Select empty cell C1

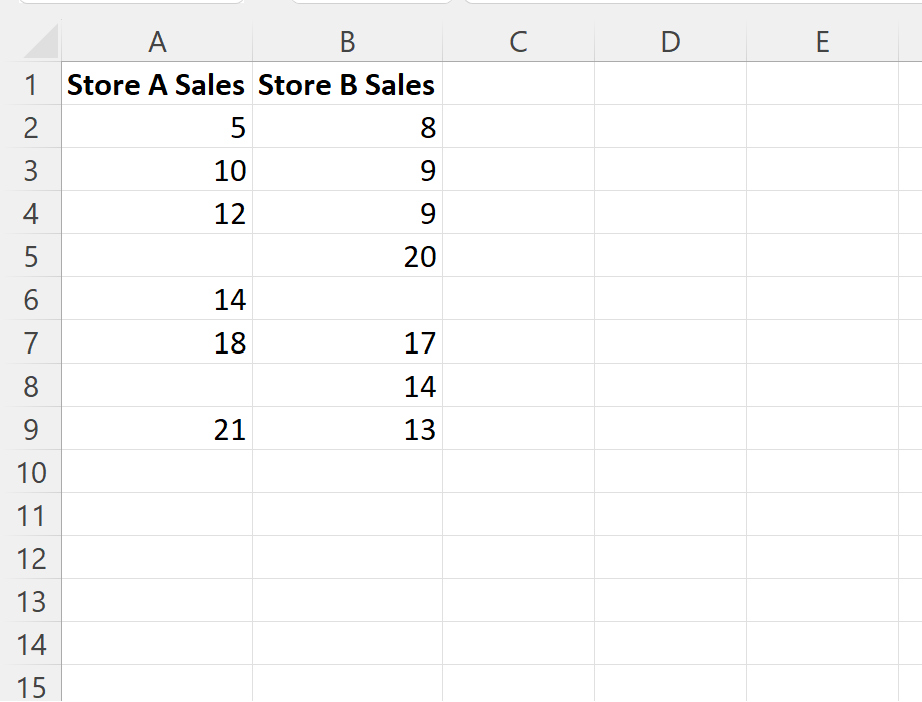[x=518, y=83]
